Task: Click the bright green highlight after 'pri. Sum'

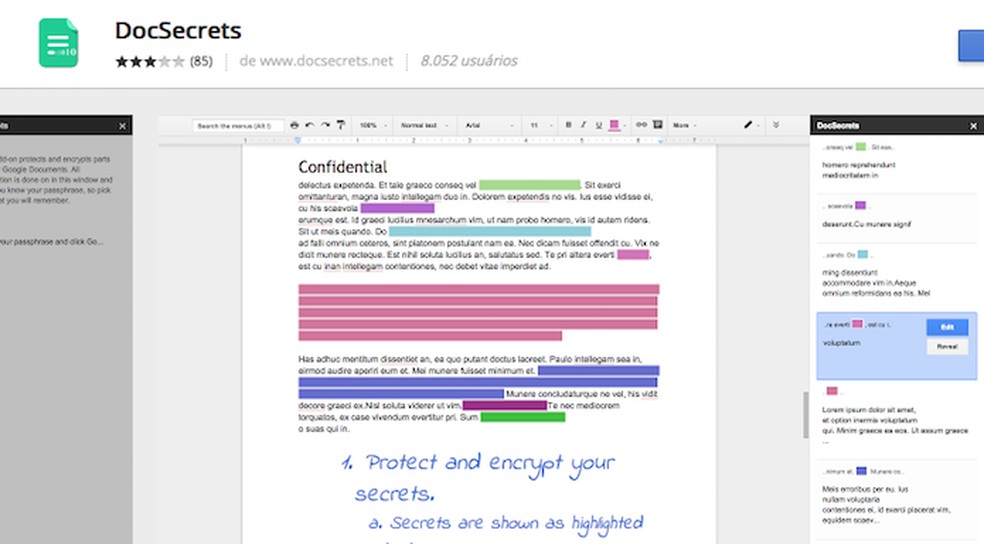Action: point(523,417)
